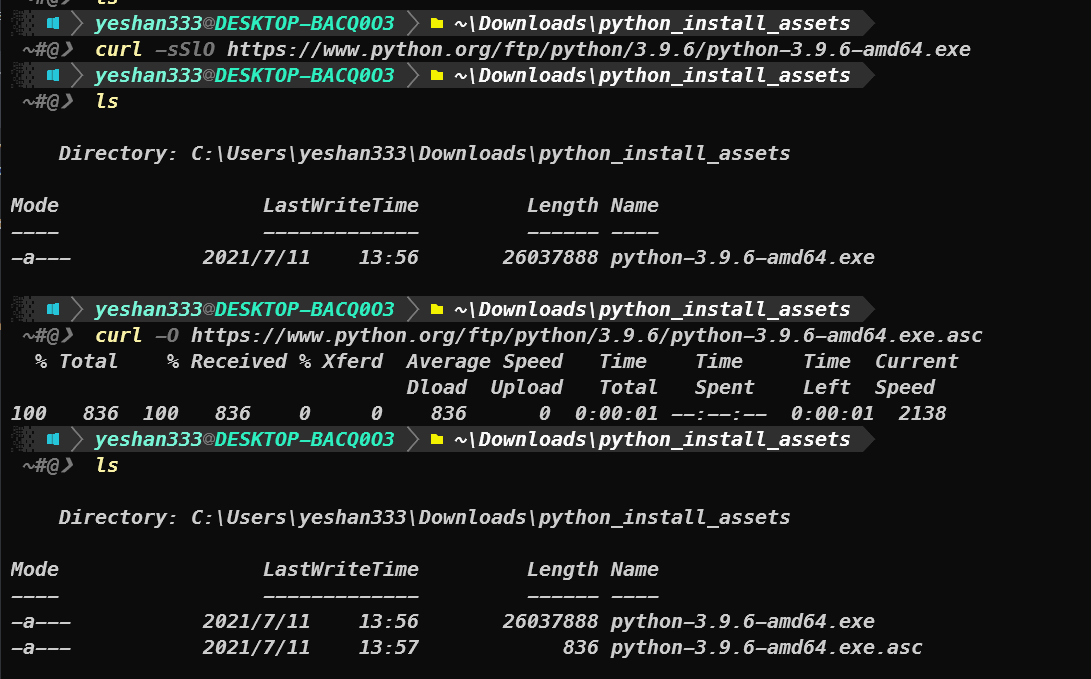The image size is (1091, 679).
Task: Click the standalone -O flag of the second curl command
Action: point(167,335)
